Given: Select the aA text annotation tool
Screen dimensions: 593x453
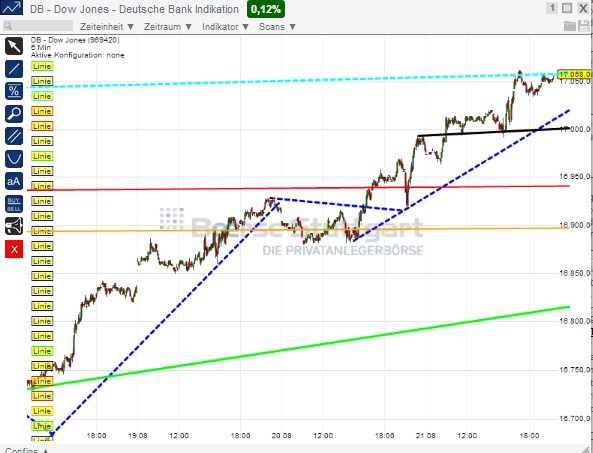Looking at the screenshot, I should pos(14,181).
